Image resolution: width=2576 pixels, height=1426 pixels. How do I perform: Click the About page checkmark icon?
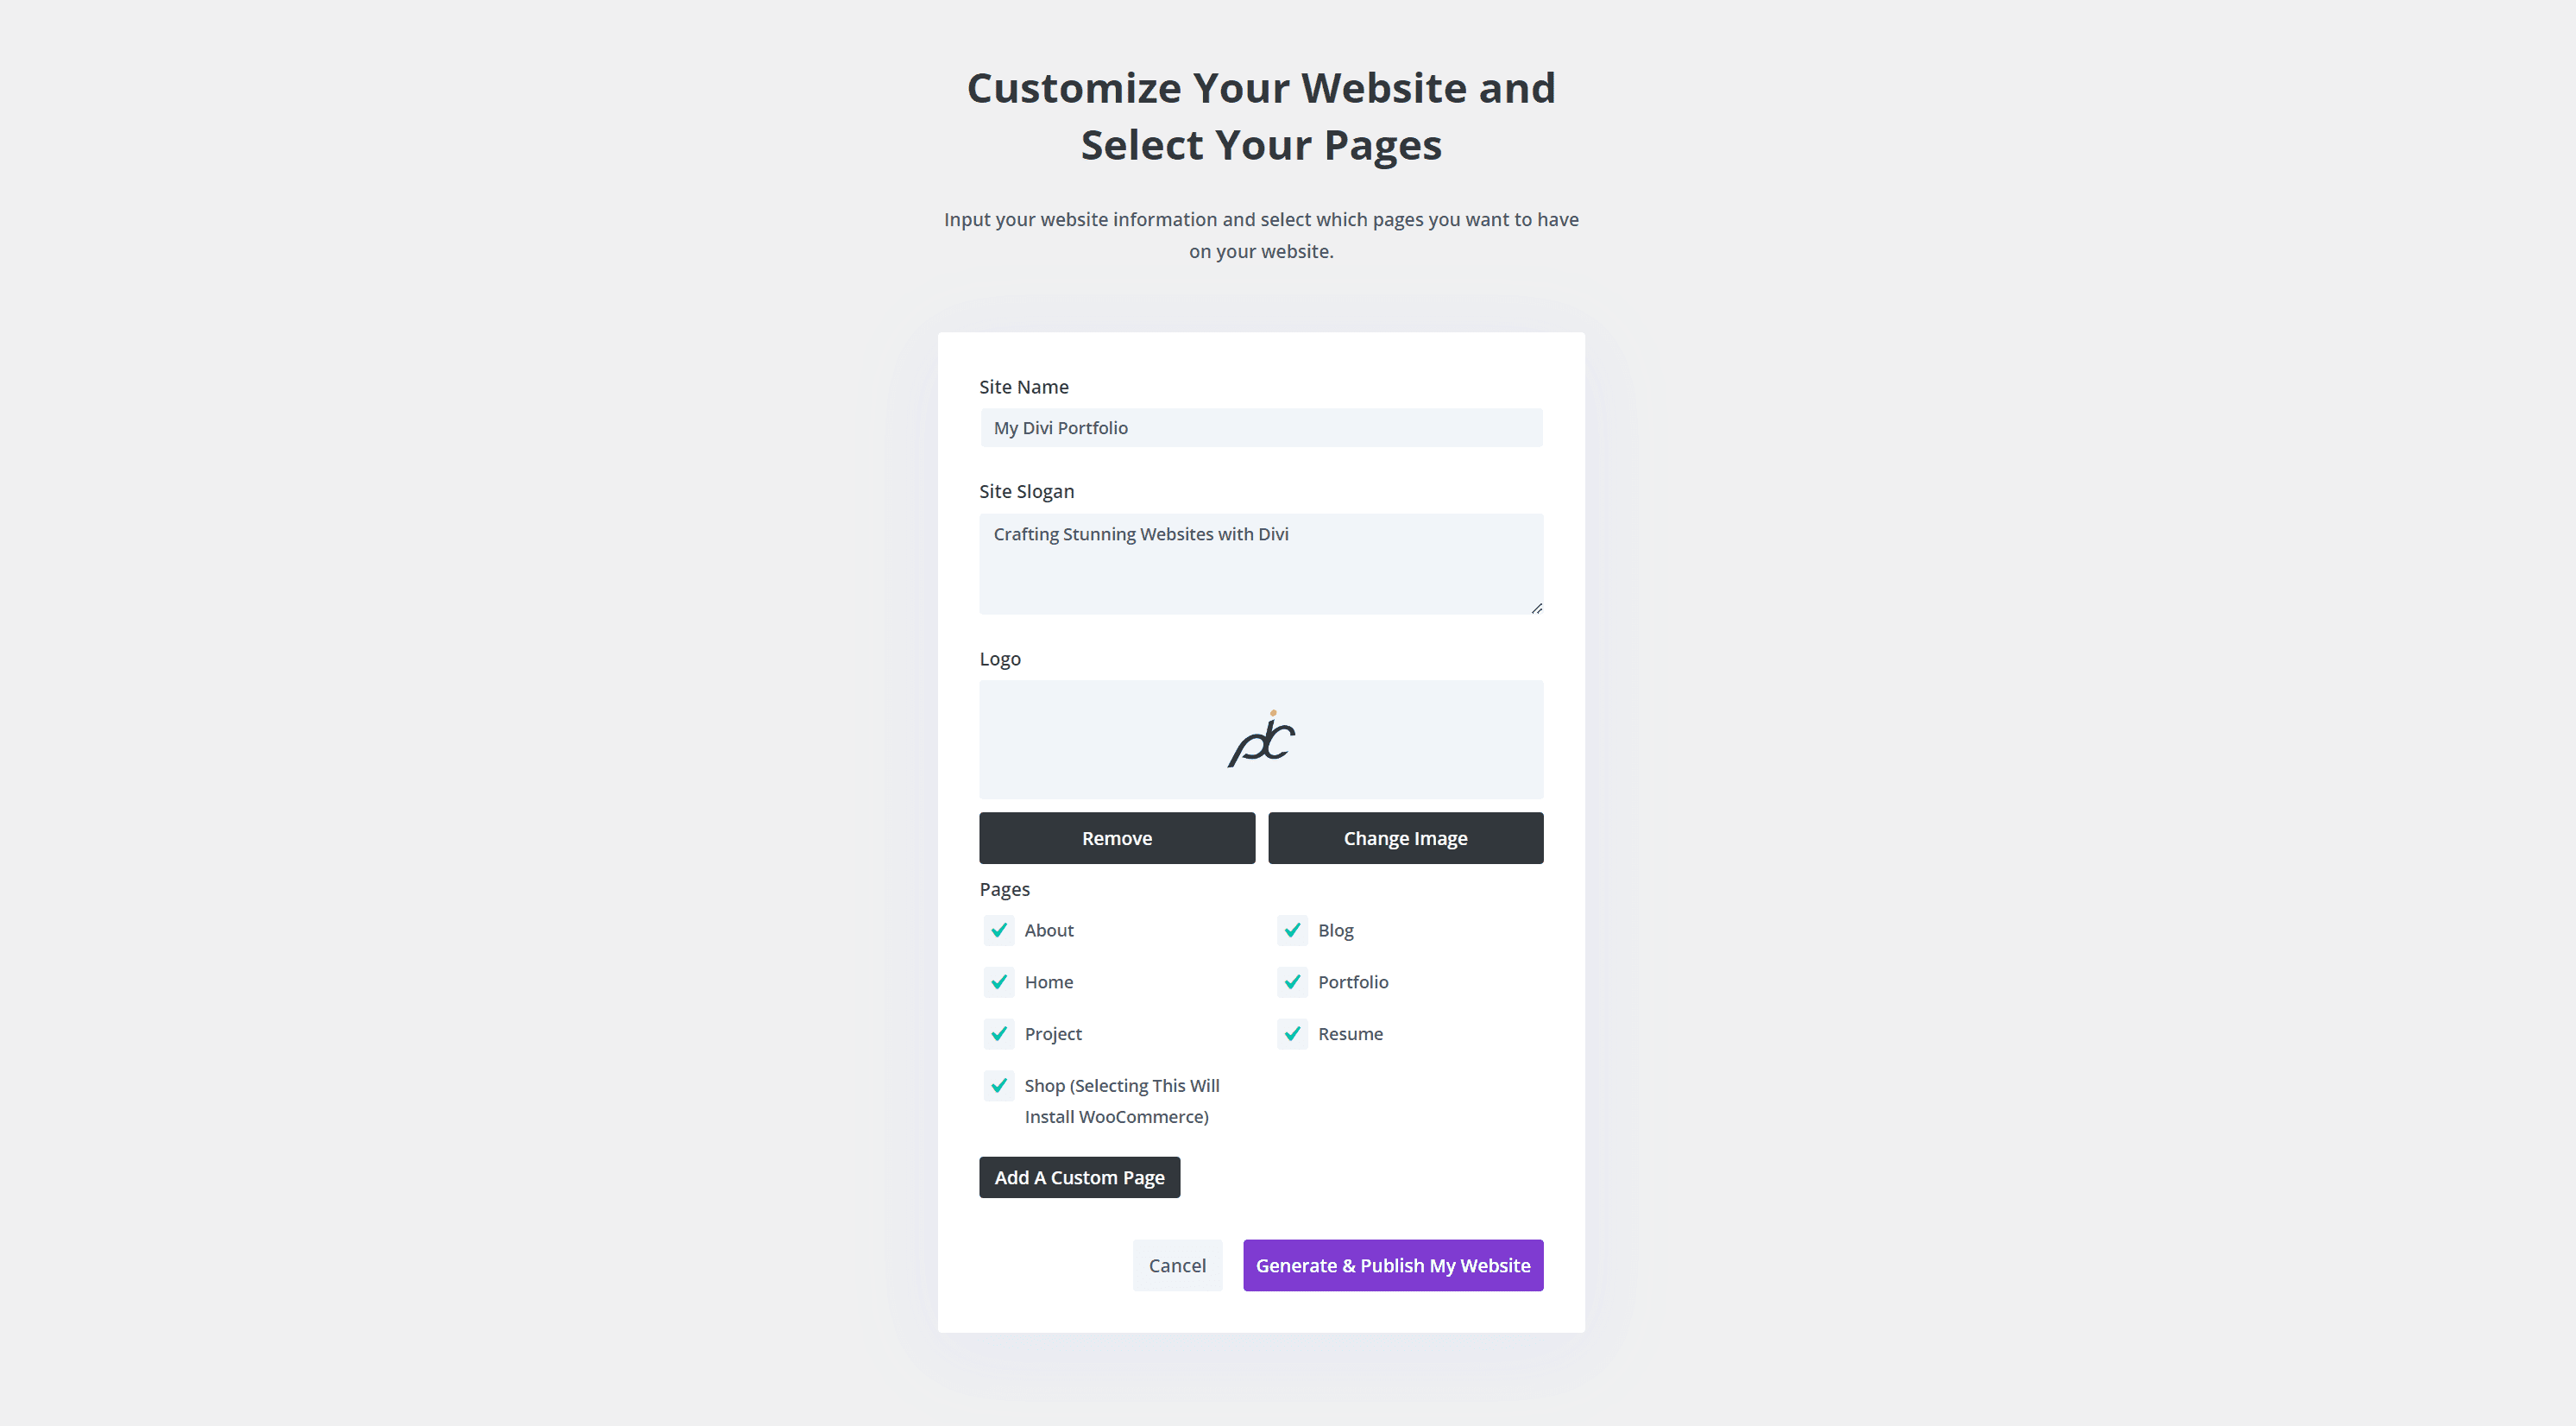pyautogui.click(x=998, y=929)
